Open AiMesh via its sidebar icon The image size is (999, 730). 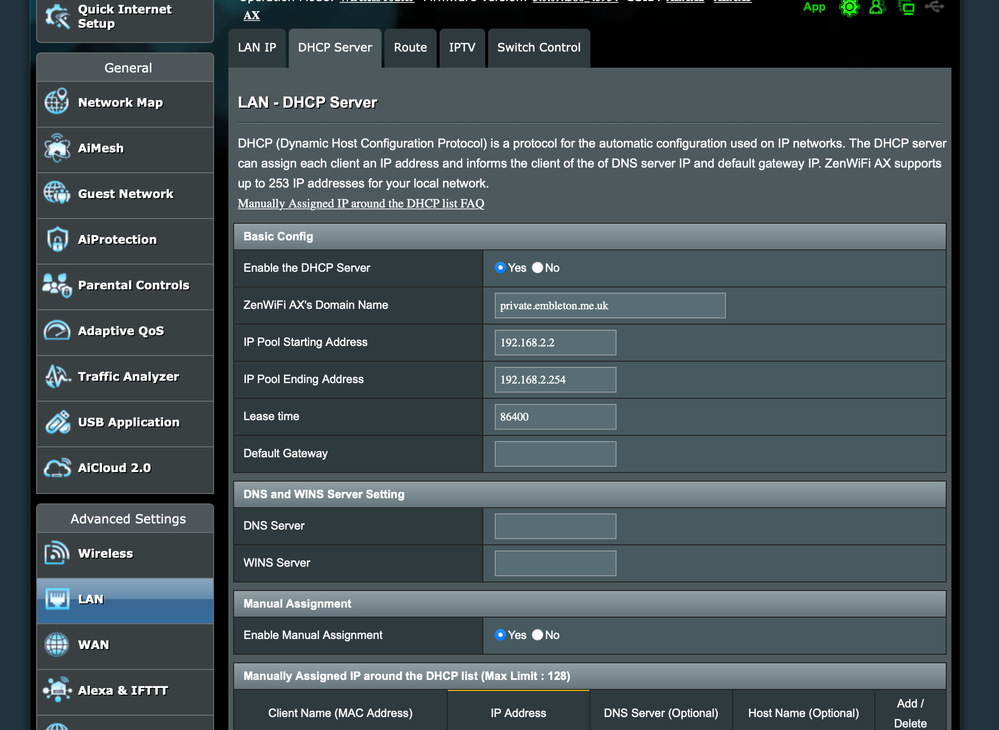pos(57,149)
